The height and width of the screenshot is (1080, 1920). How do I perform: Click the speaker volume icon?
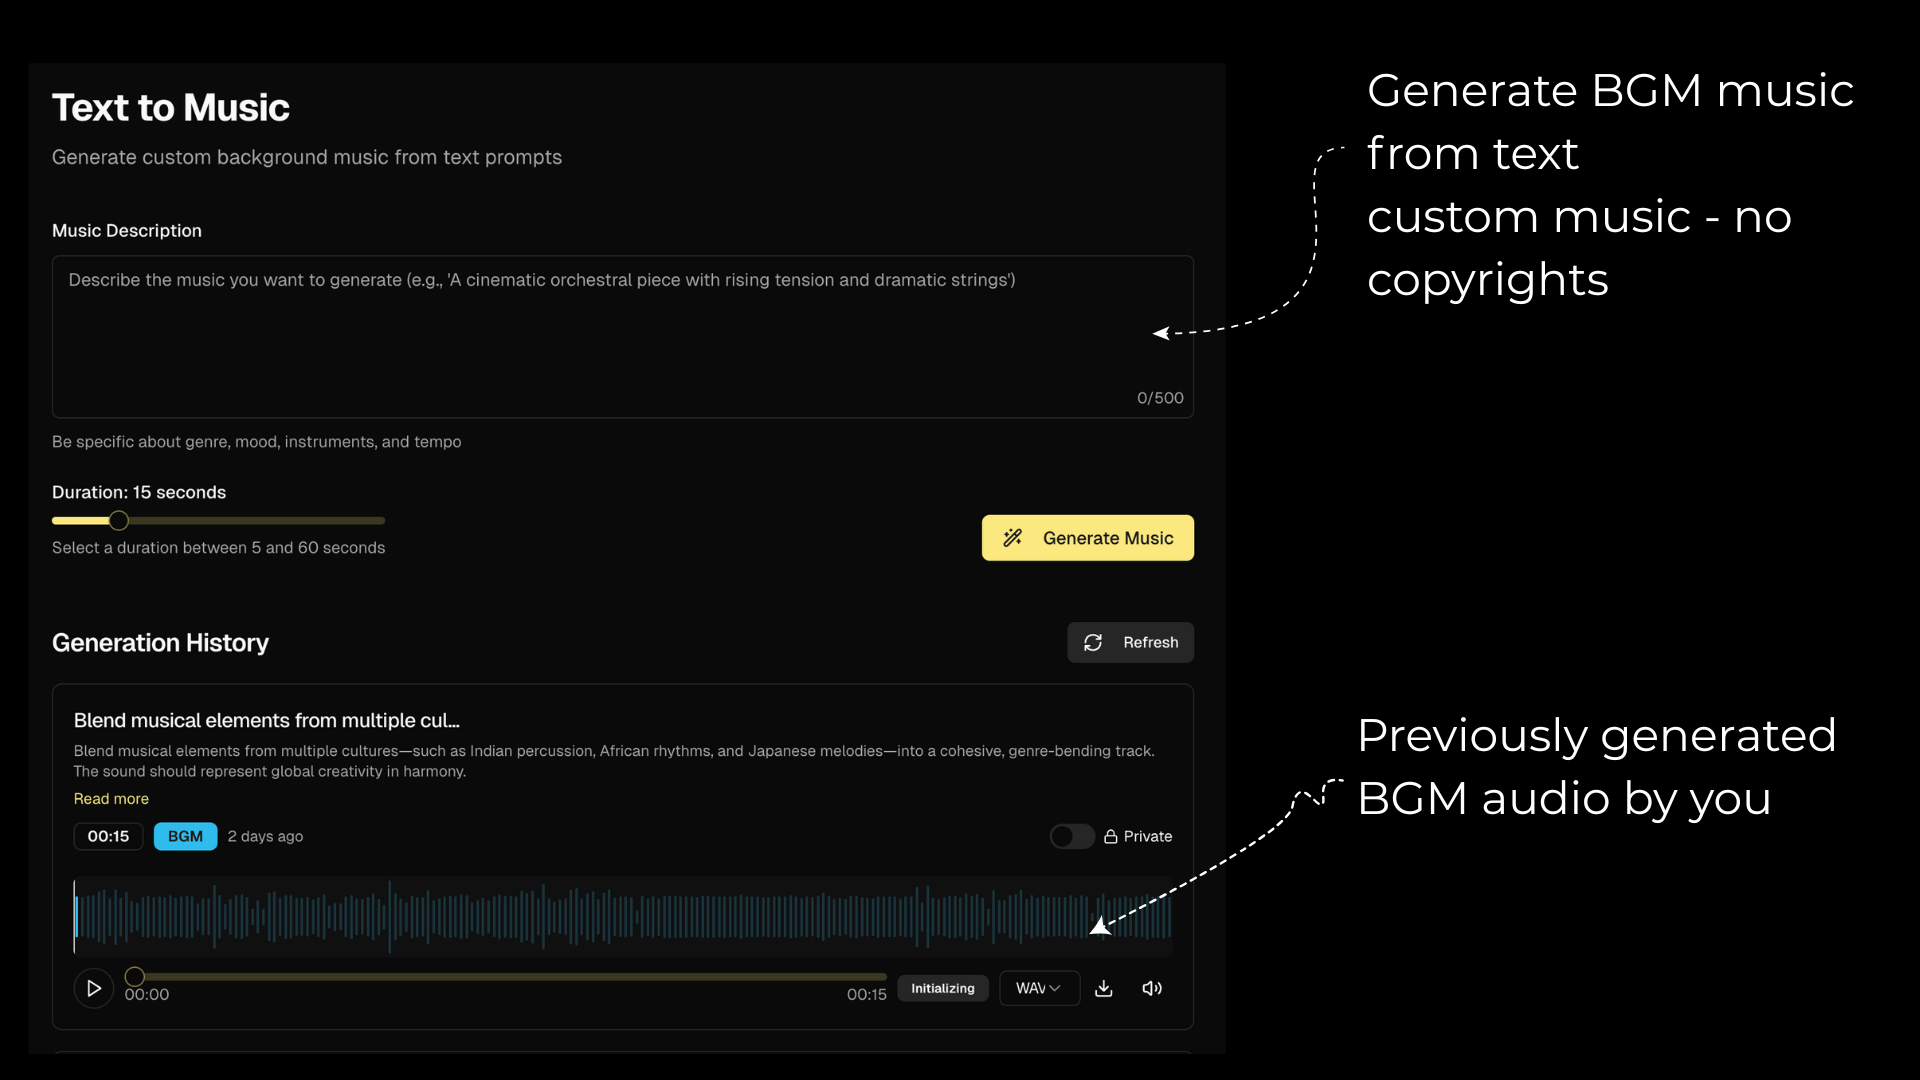pyautogui.click(x=1152, y=988)
